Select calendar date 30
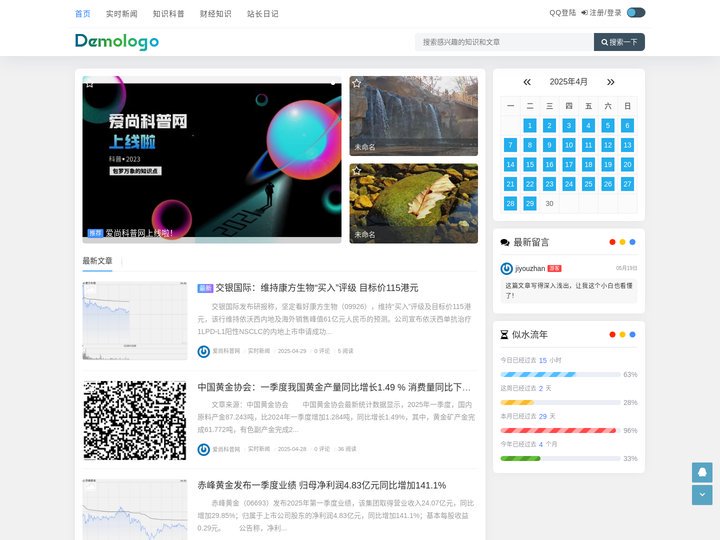The height and width of the screenshot is (540, 720). point(549,203)
